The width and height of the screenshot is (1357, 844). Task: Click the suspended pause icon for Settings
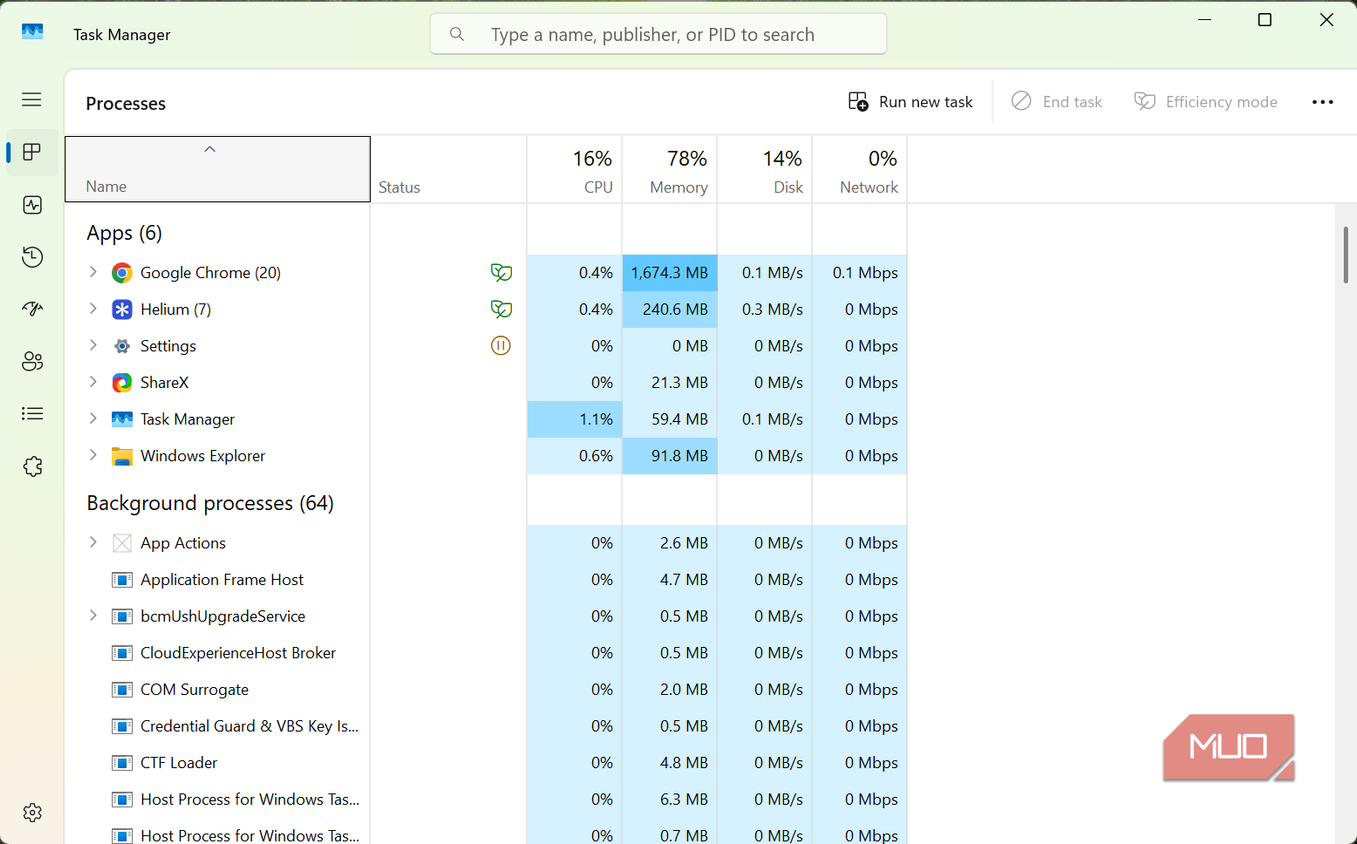(x=501, y=346)
